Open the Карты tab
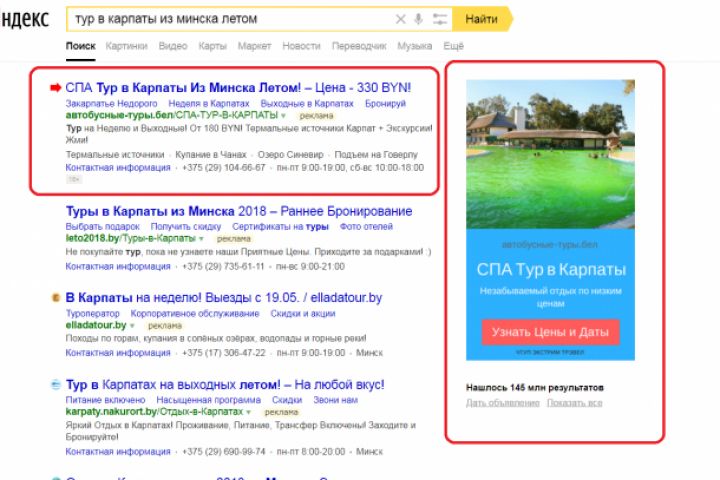 pos(212,46)
